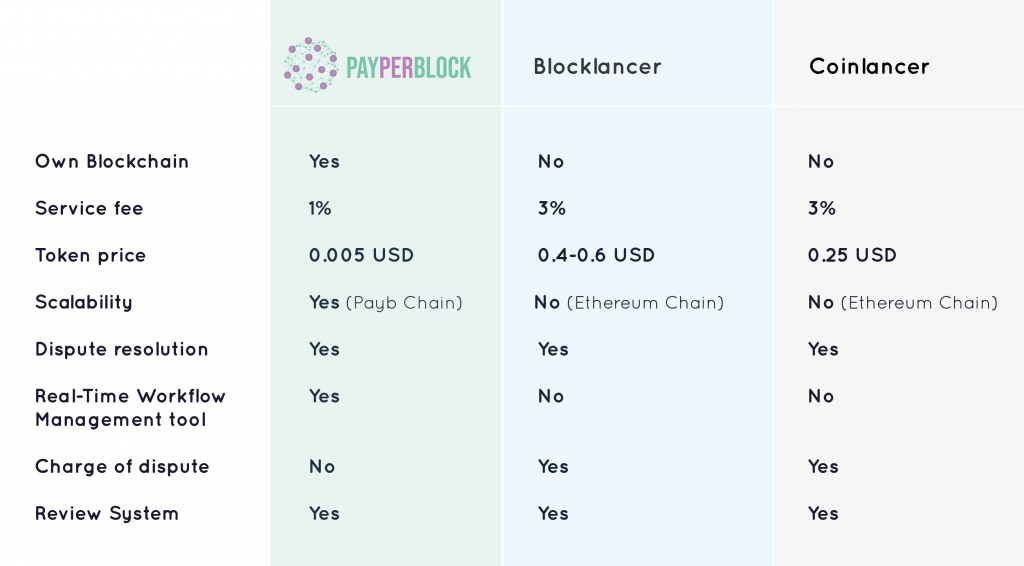Select the Blocklancer column header
Image resolution: width=1024 pixels, height=566 pixels.
597,67
